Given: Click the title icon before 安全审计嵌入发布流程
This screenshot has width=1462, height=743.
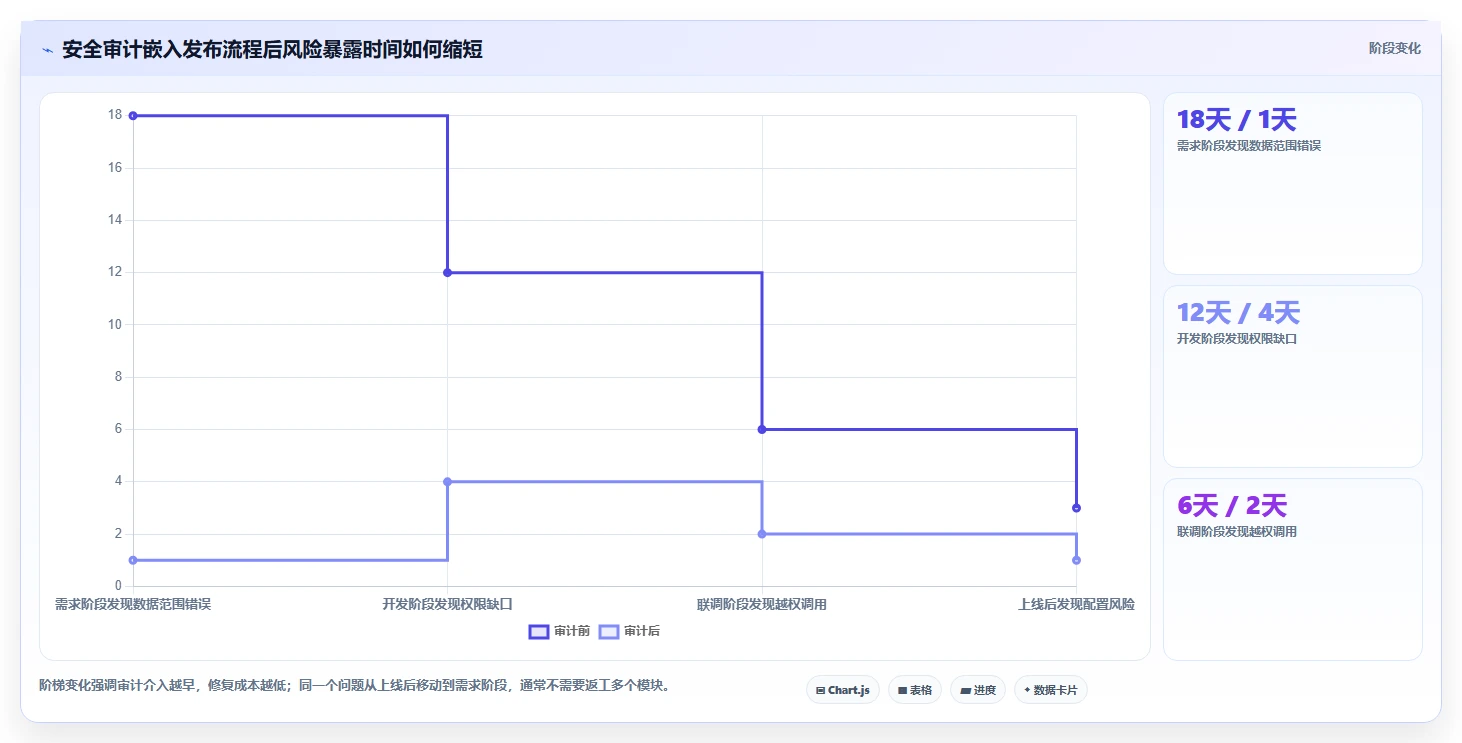Looking at the screenshot, I should click(x=47, y=50).
